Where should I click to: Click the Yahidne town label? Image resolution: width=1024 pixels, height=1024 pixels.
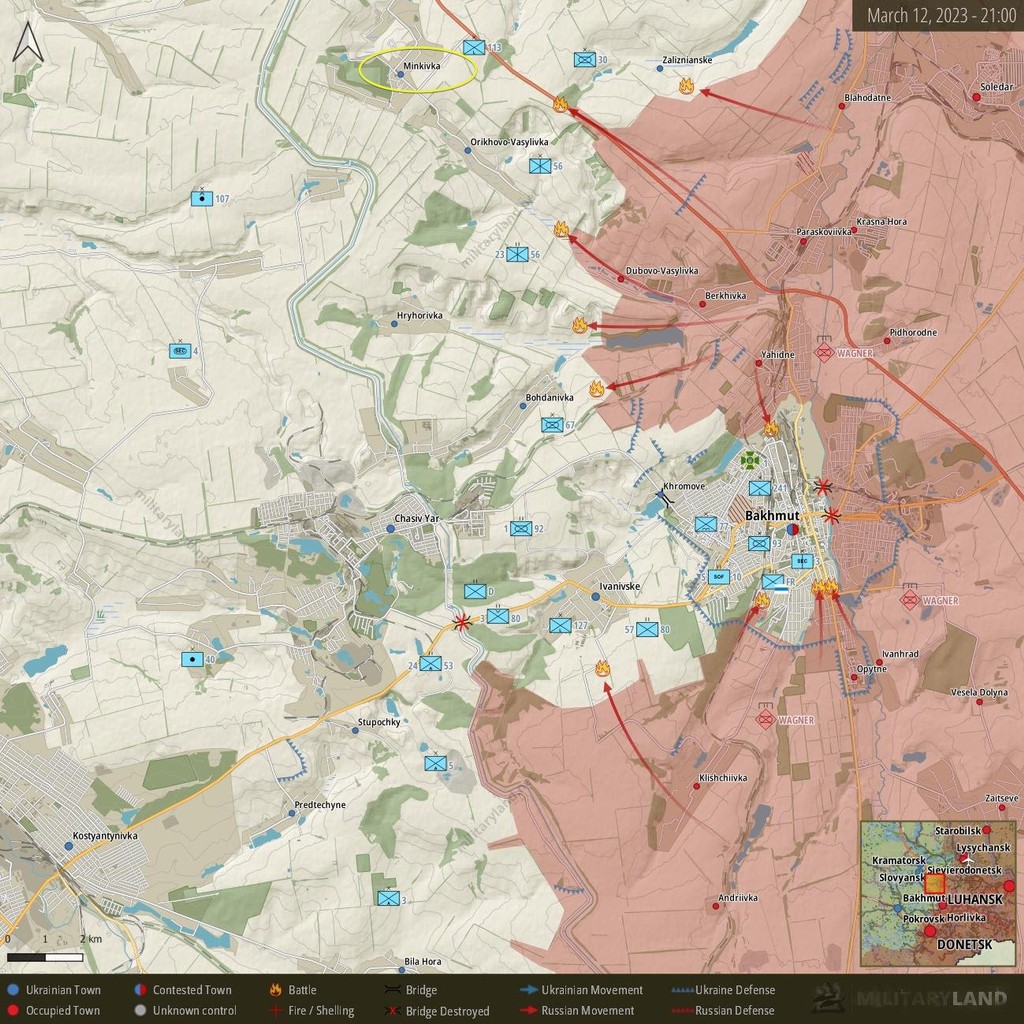point(778,355)
